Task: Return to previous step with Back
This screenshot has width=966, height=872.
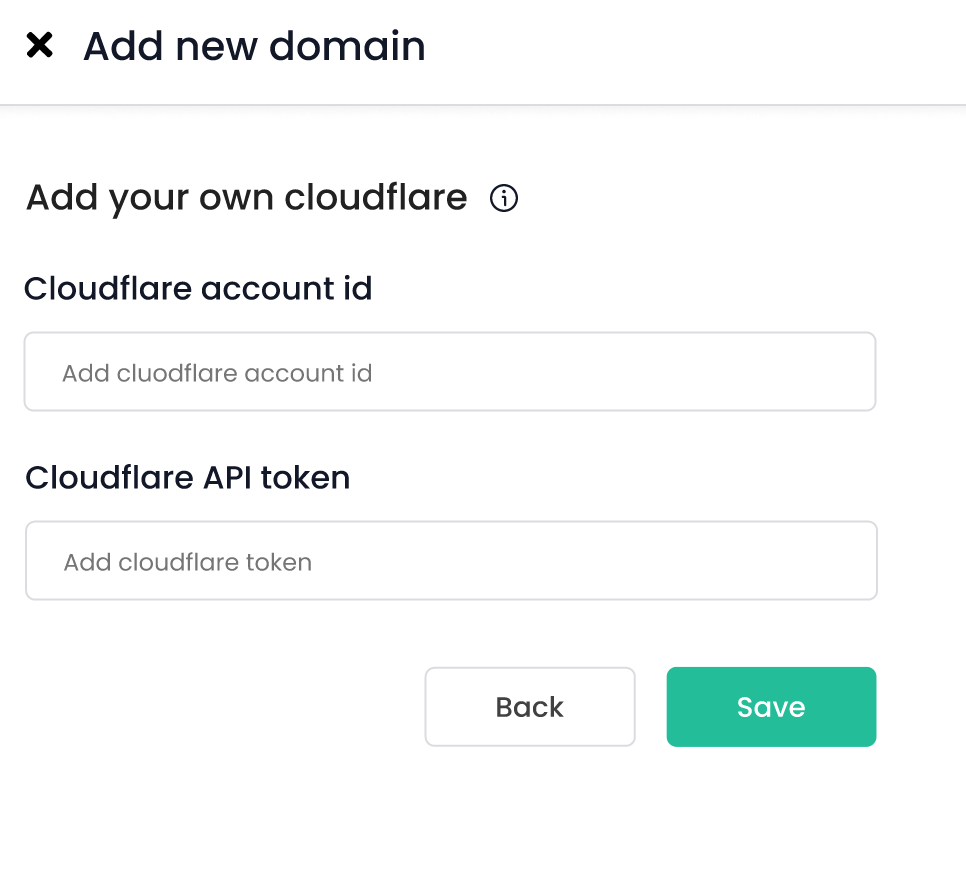Action: [x=530, y=707]
